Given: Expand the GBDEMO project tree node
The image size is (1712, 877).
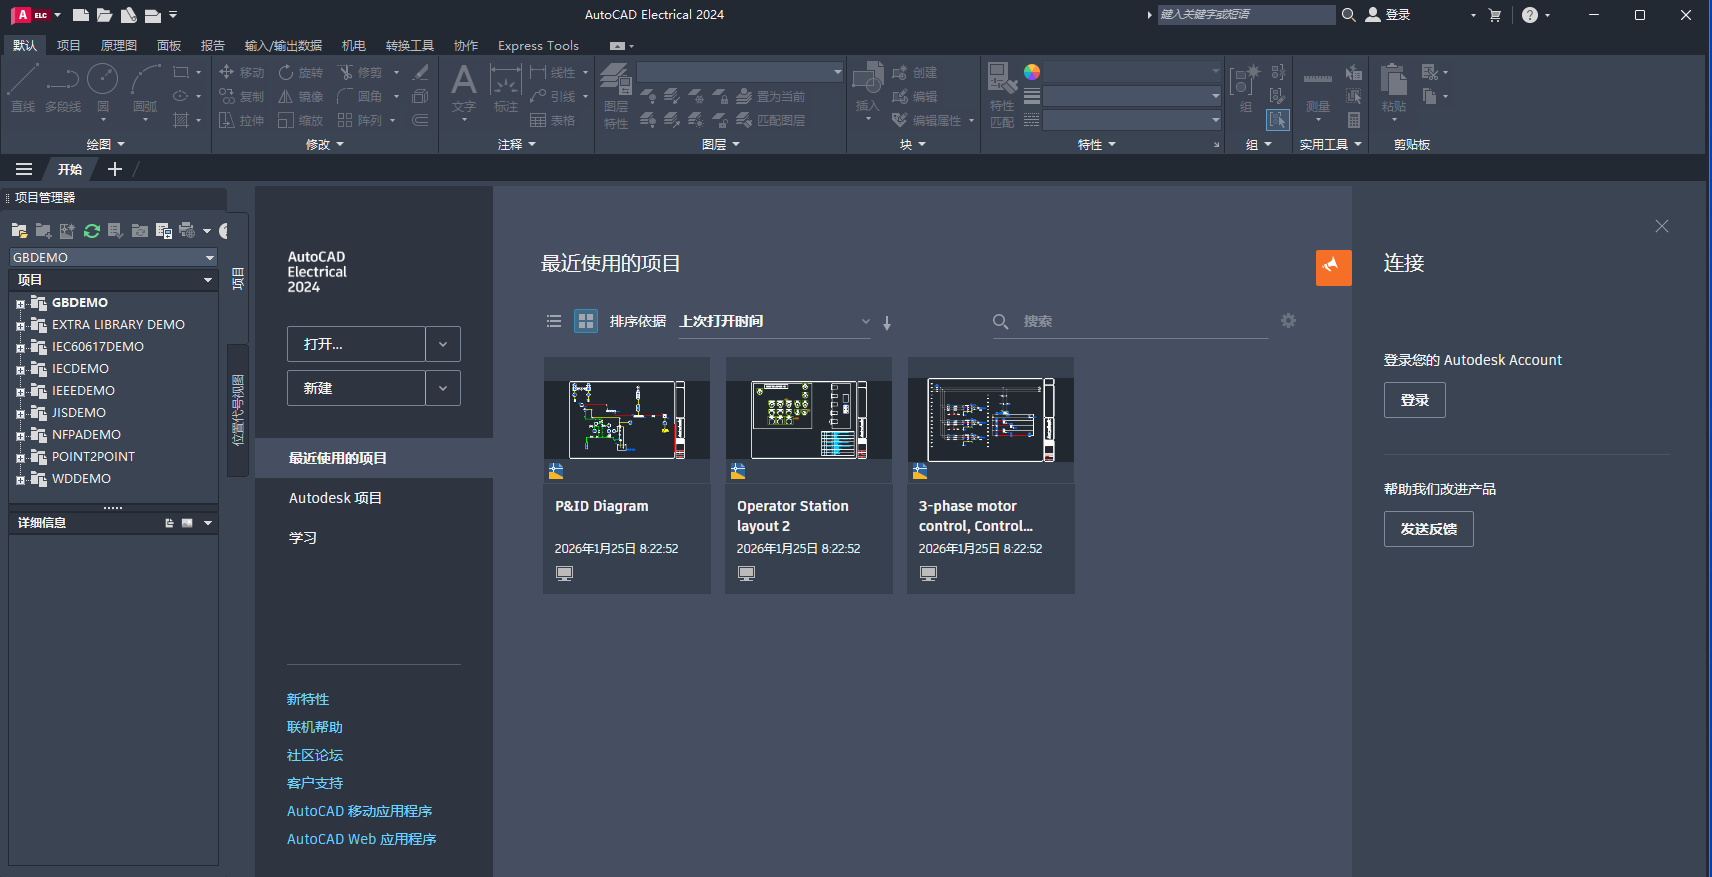Looking at the screenshot, I should [20, 303].
